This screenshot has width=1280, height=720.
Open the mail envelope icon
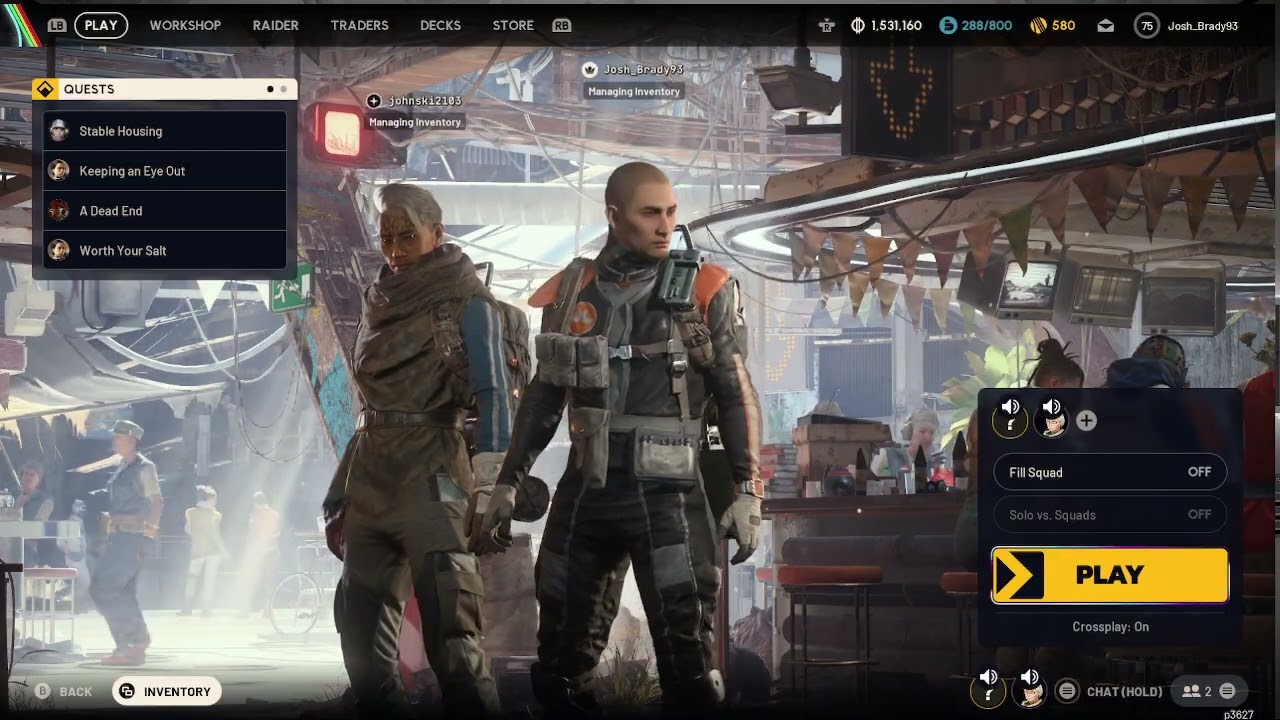[1105, 26]
